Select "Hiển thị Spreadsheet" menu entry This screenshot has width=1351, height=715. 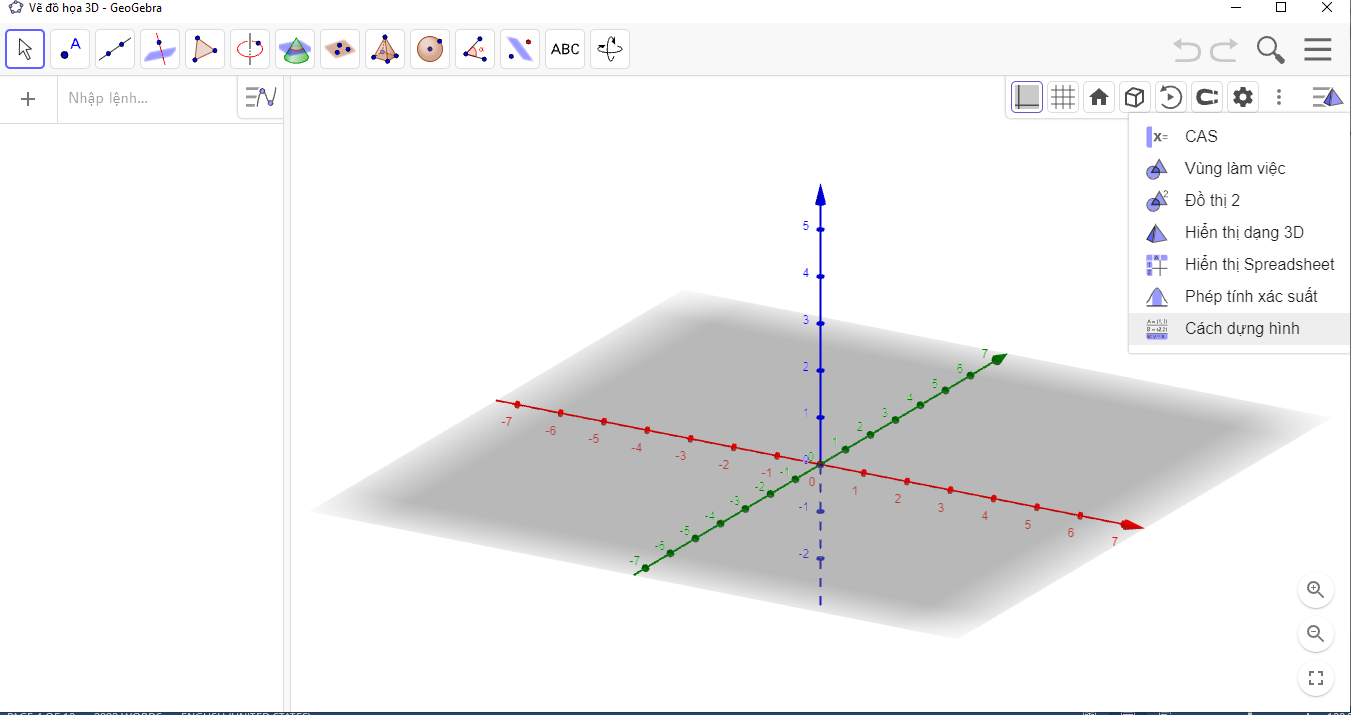click(x=1259, y=264)
